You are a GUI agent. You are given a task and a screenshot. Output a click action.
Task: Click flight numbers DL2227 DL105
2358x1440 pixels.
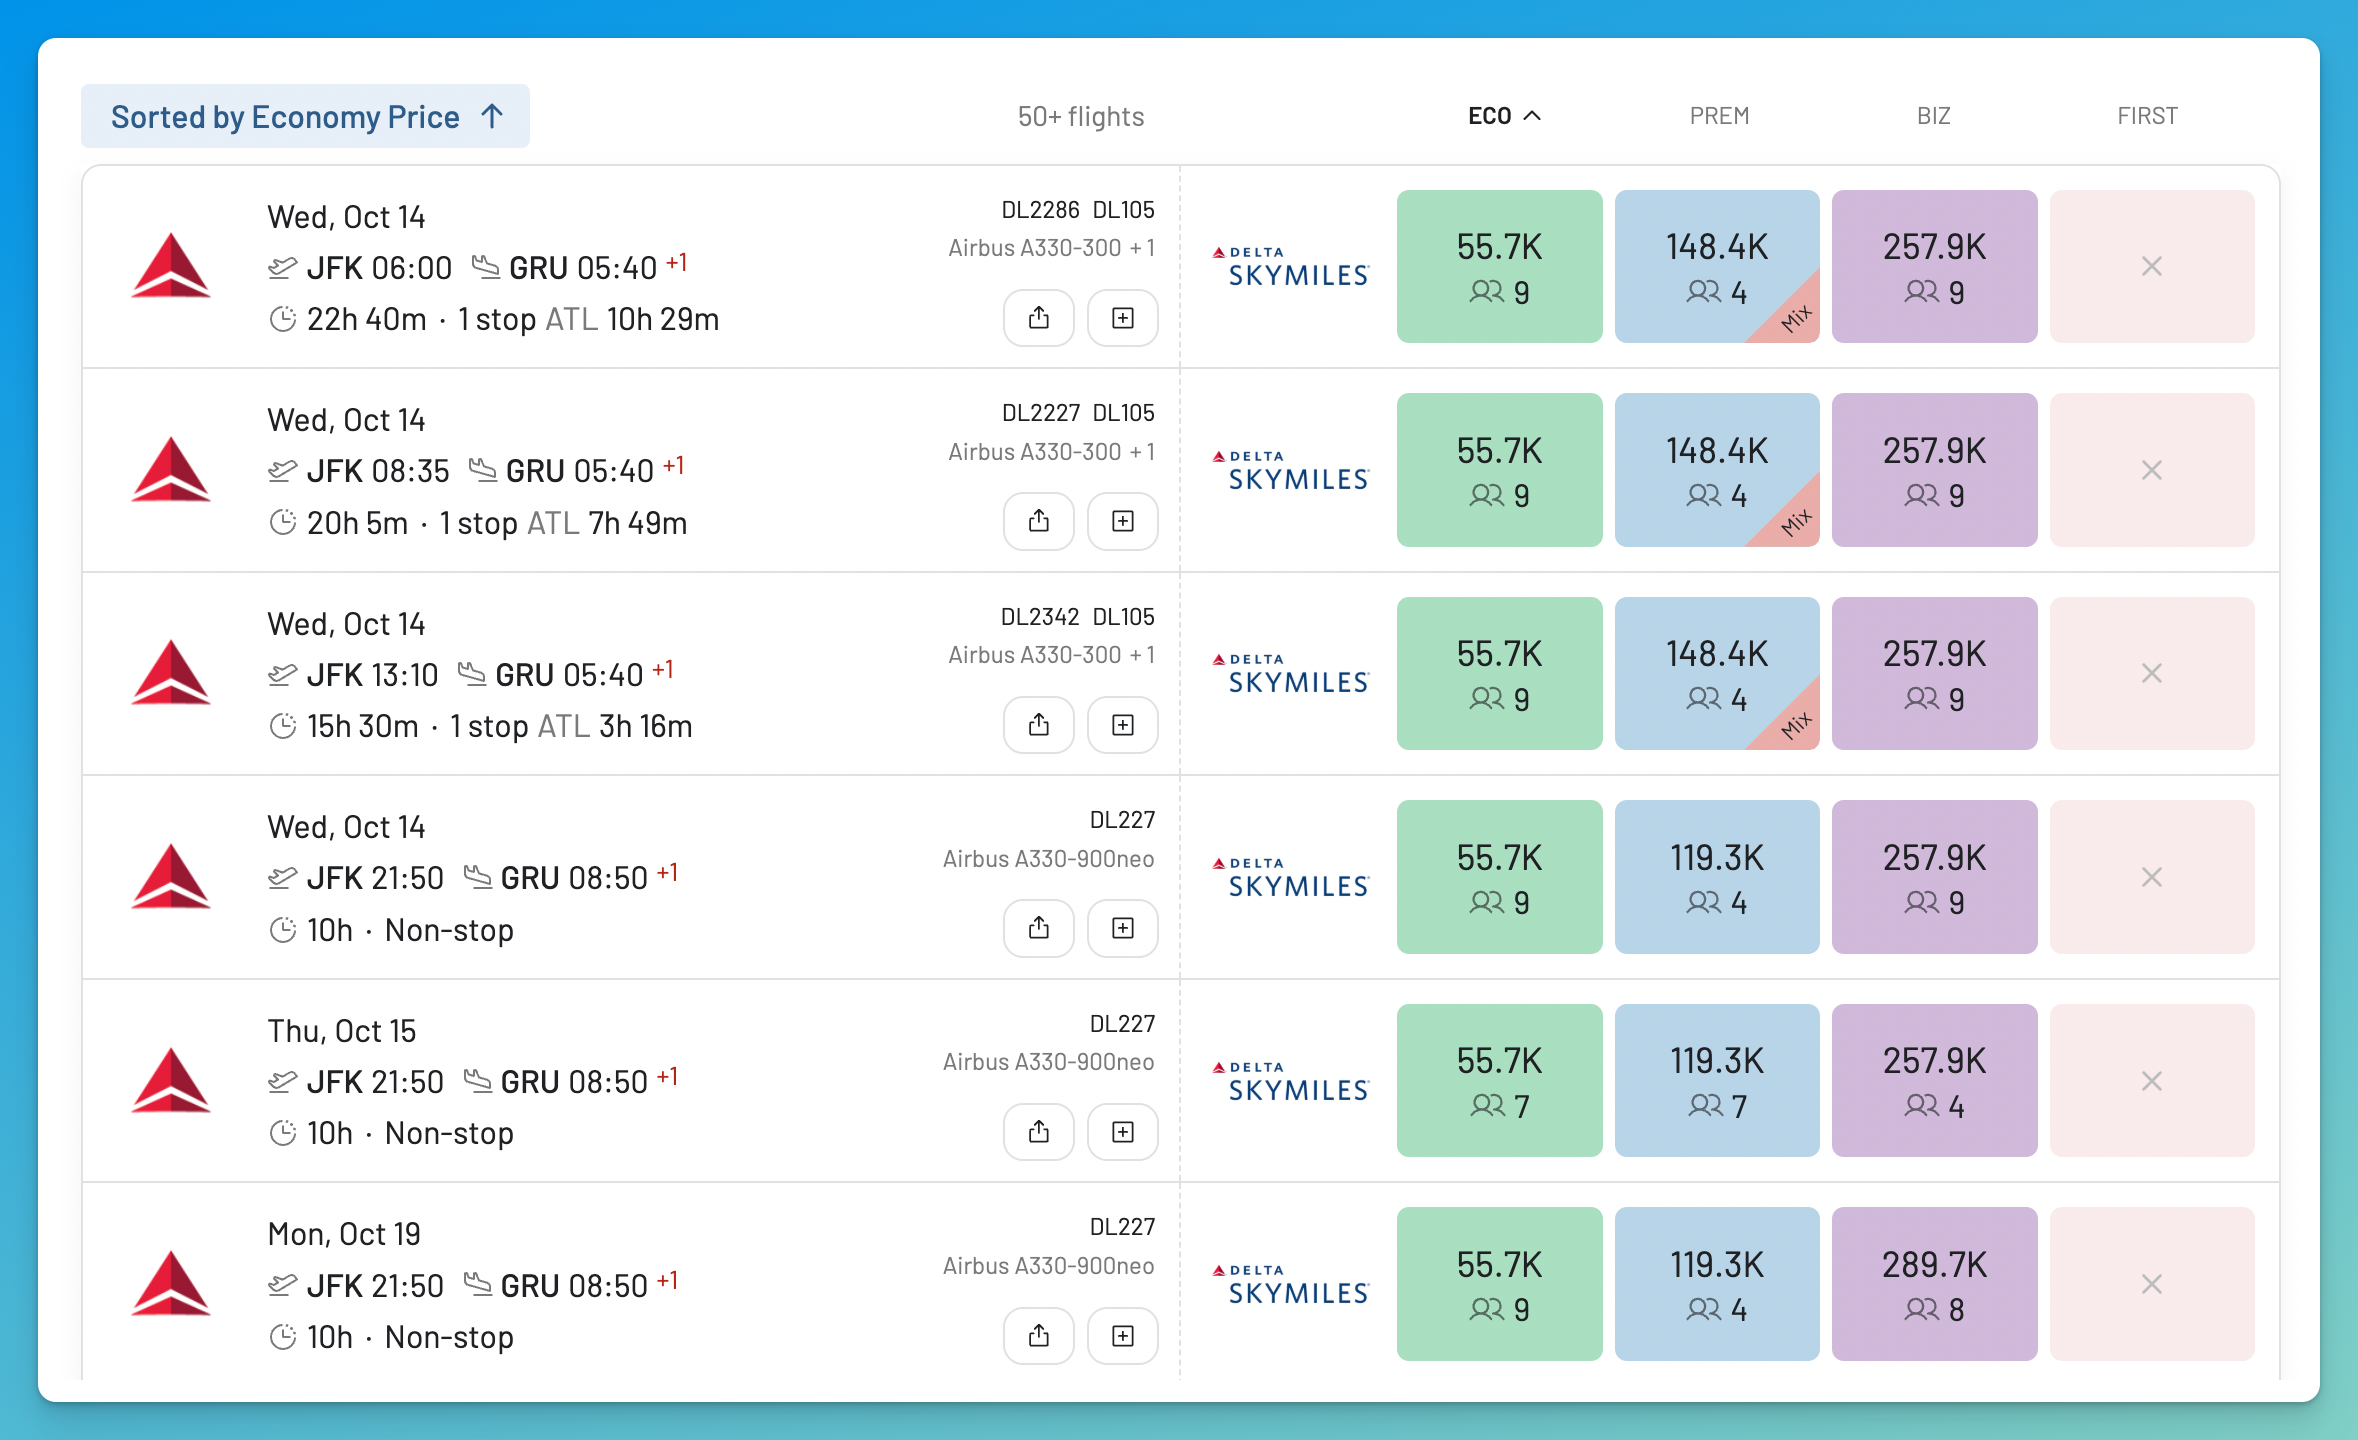coord(1077,413)
